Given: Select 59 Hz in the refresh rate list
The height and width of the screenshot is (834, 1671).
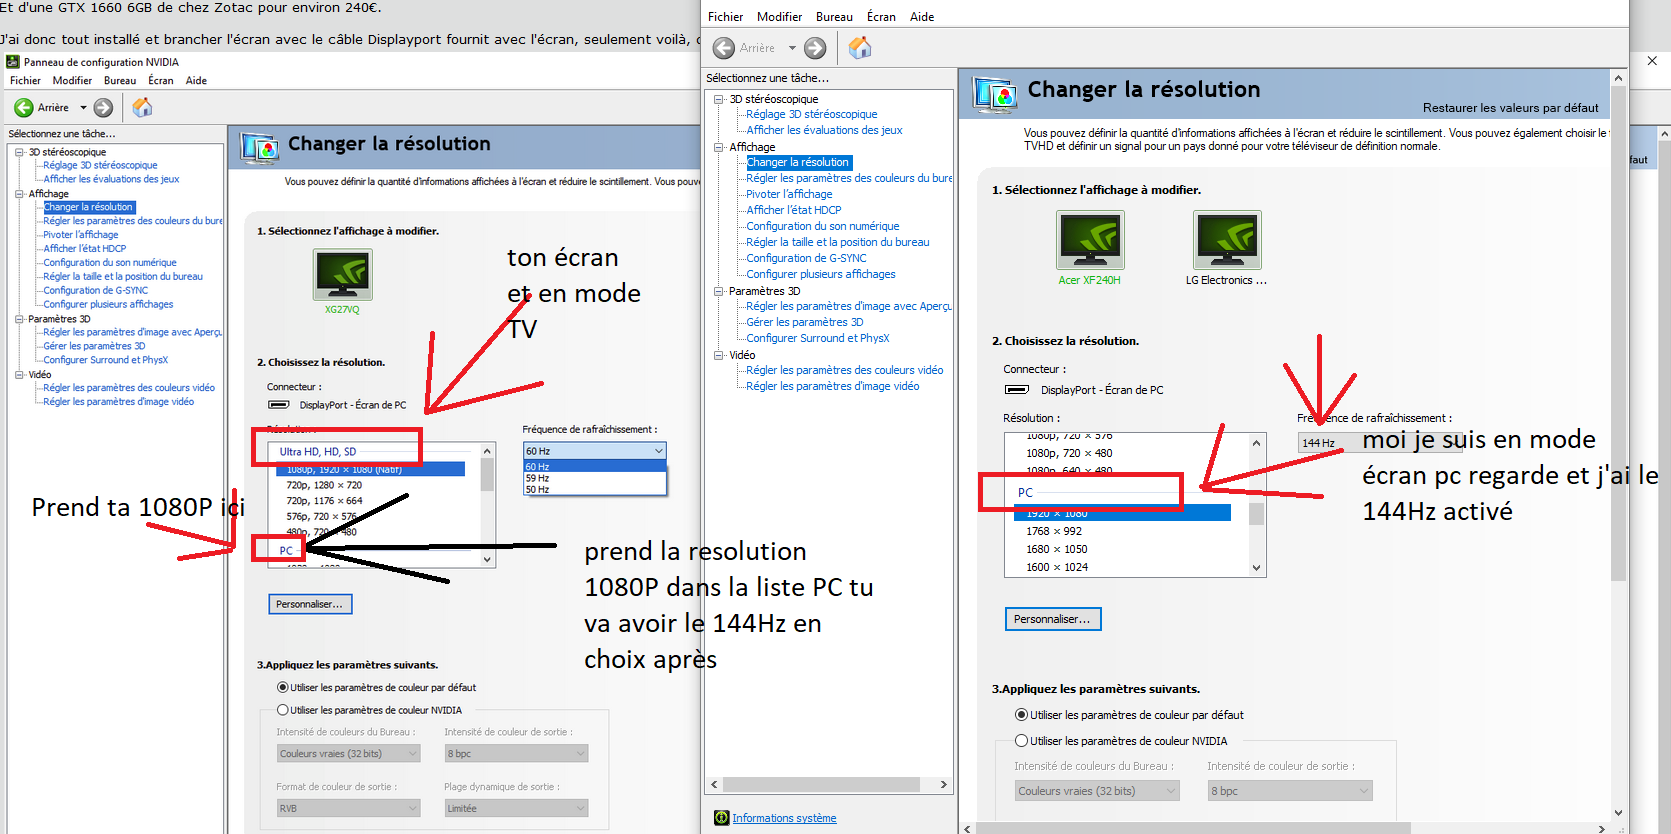Looking at the screenshot, I should (594, 478).
